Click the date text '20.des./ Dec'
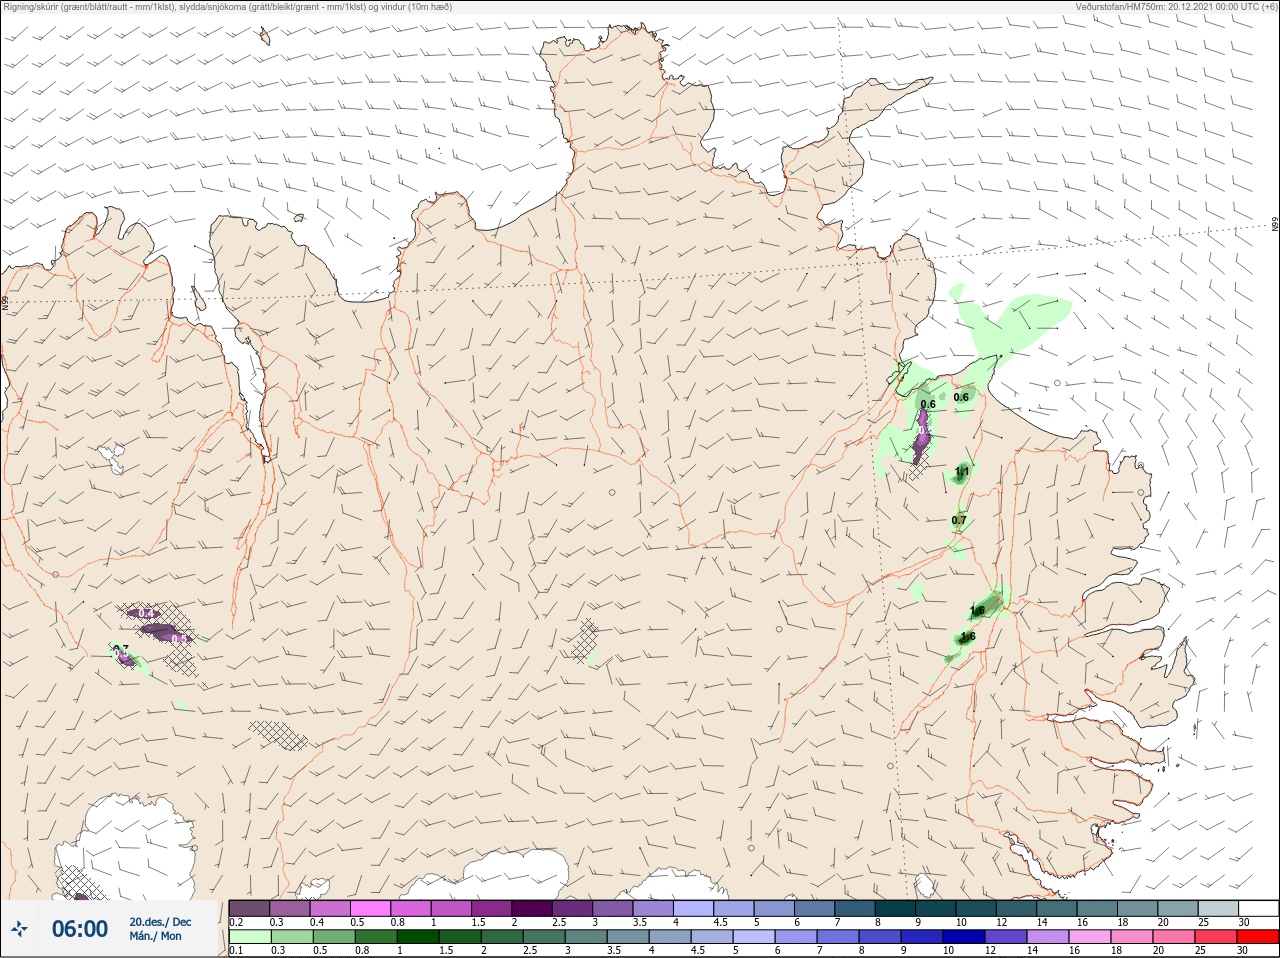The height and width of the screenshot is (958, 1280). [x=160, y=921]
